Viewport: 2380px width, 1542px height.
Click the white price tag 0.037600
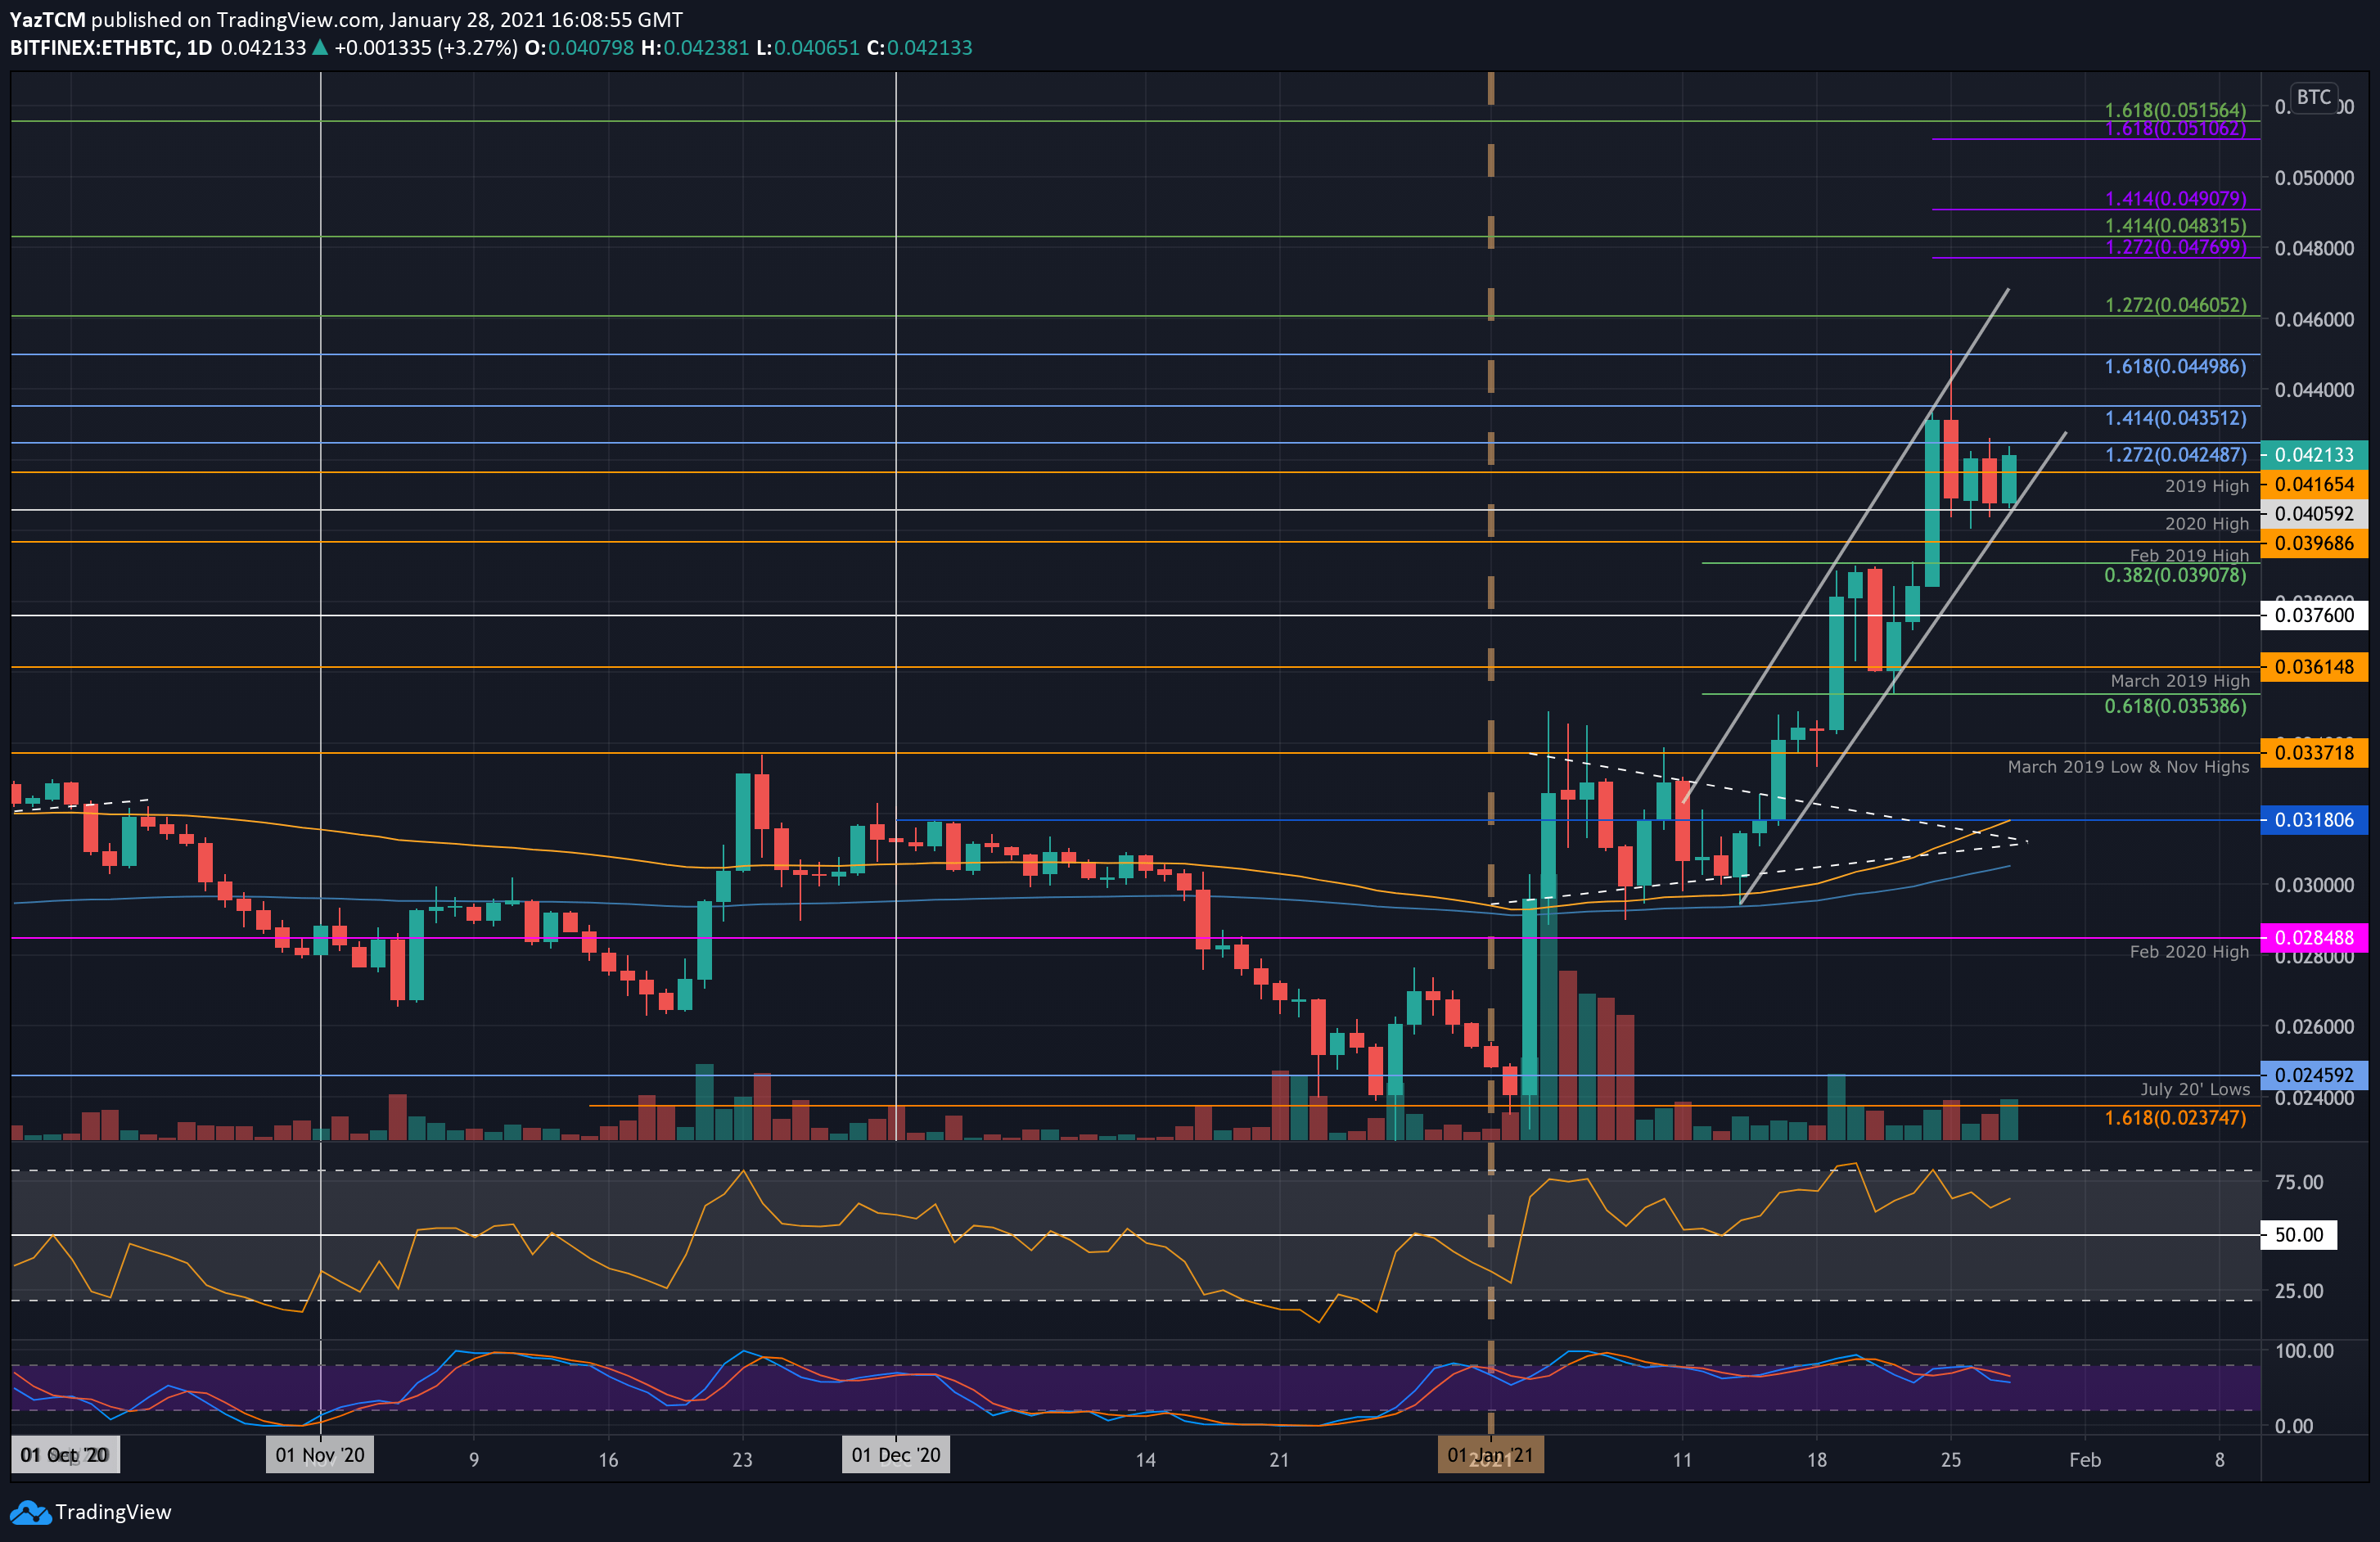click(x=2314, y=615)
